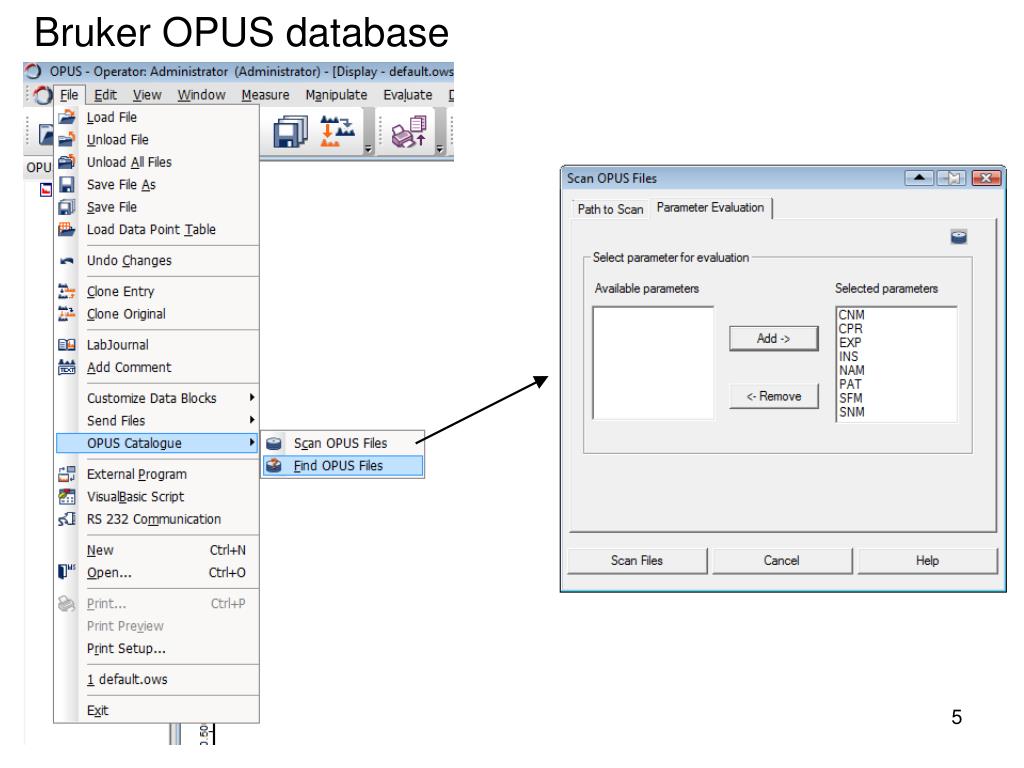The image size is (1024, 768).
Task: Click the VisualBasic Script icon
Action: click(67, 497)
